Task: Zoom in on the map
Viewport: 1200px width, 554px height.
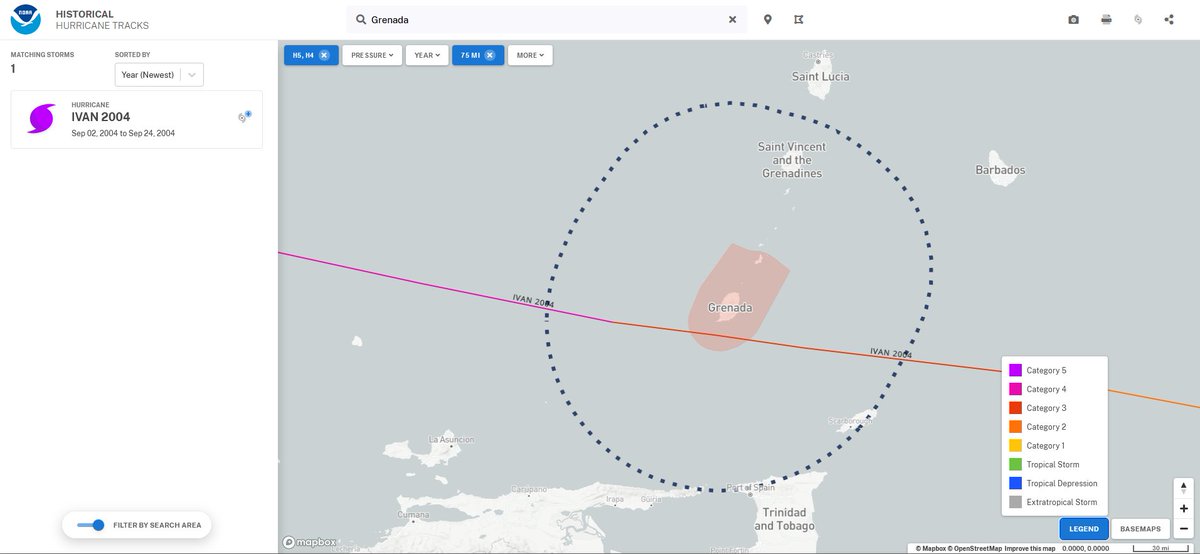Action: click(1184, 509)
